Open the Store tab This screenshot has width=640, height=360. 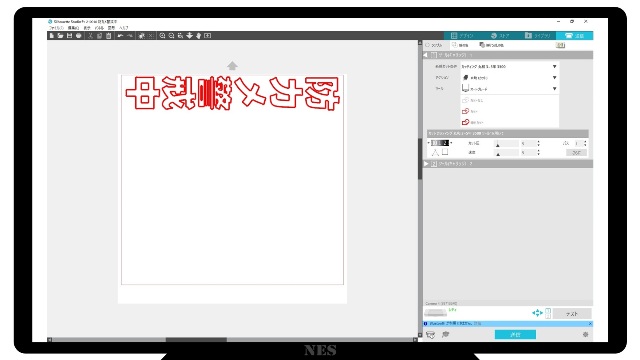tap(500, 36)
